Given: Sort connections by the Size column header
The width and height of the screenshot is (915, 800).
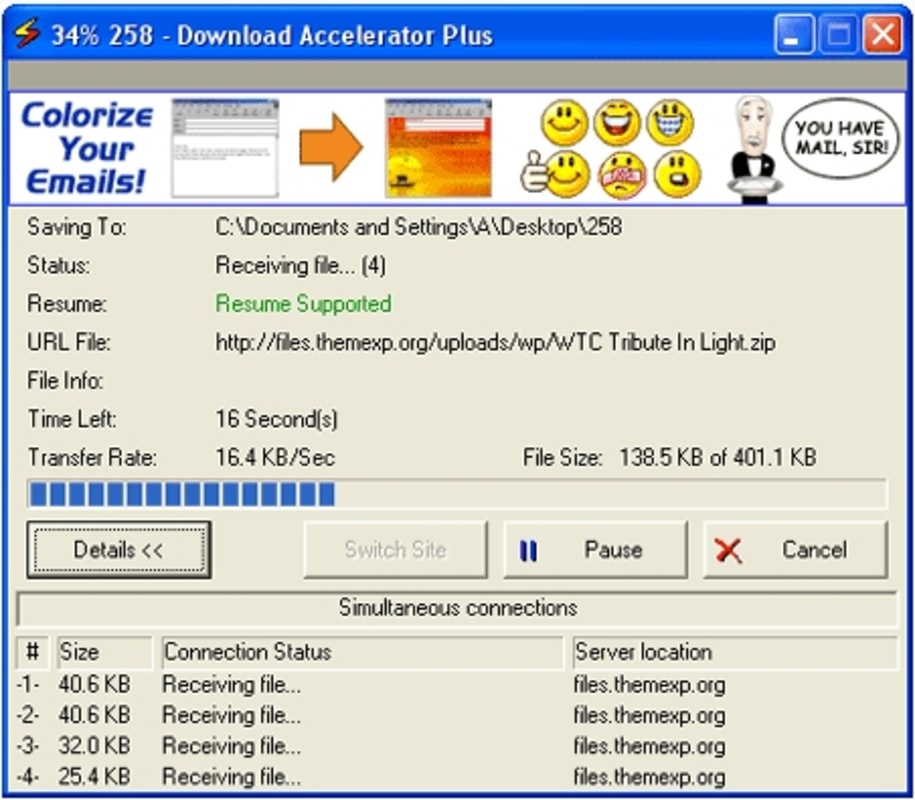Looking at the screenshot, I should coord(104,652).
